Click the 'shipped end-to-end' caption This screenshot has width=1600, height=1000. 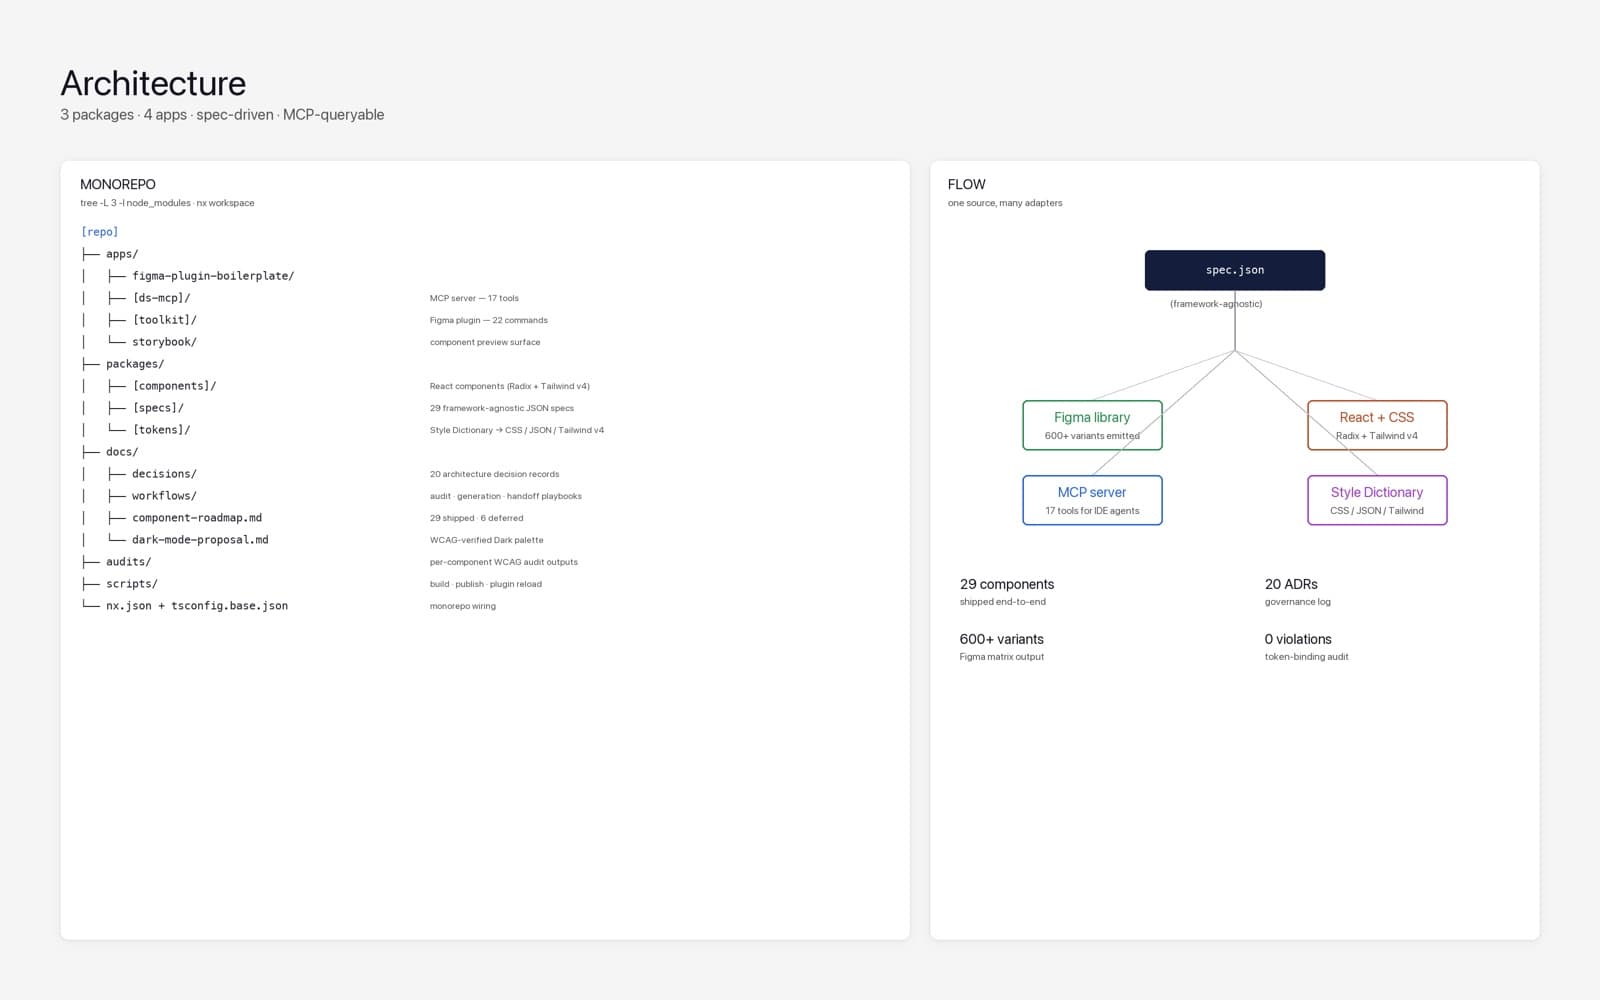(1003, 602)
